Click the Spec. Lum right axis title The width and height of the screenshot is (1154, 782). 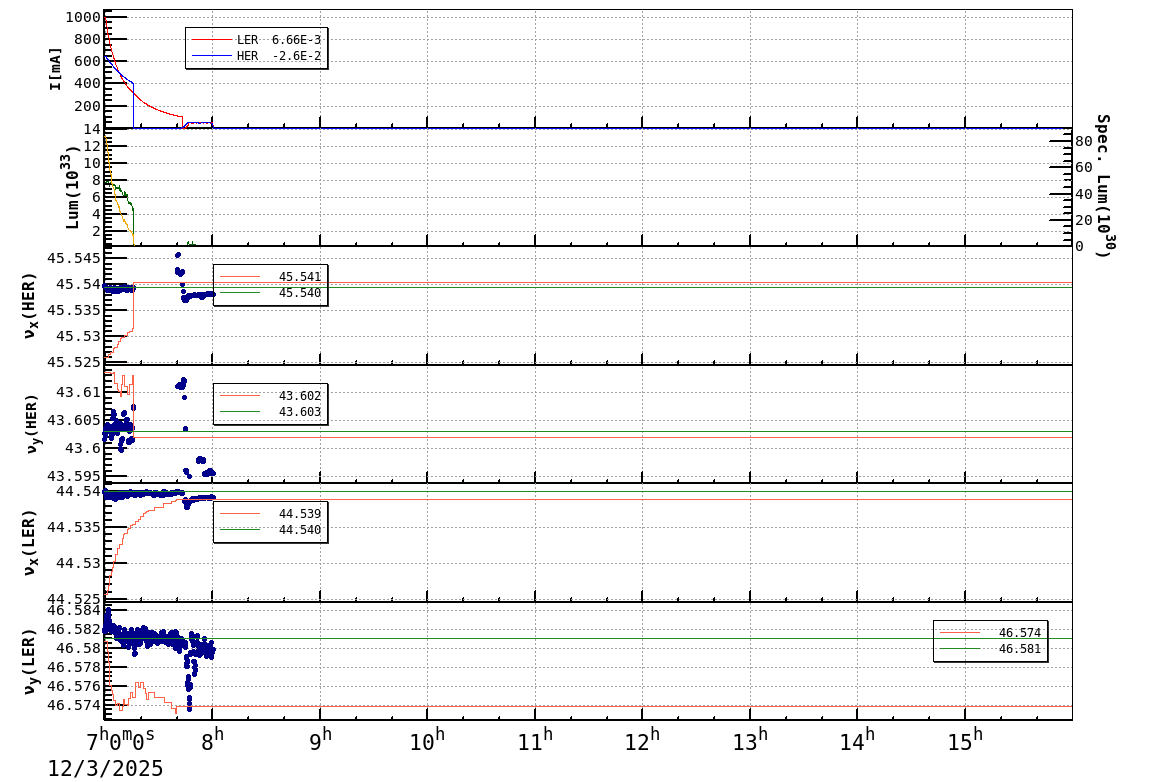point(1102,185)
